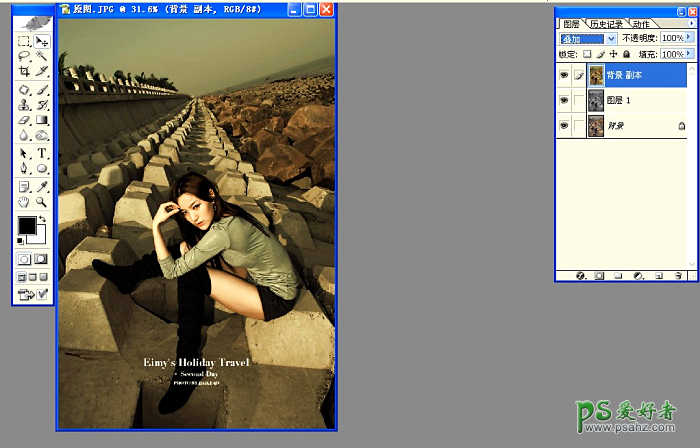Screen dimensions: 700x448
Task: Create a new layer from panel footer
Action: [658, 275]
